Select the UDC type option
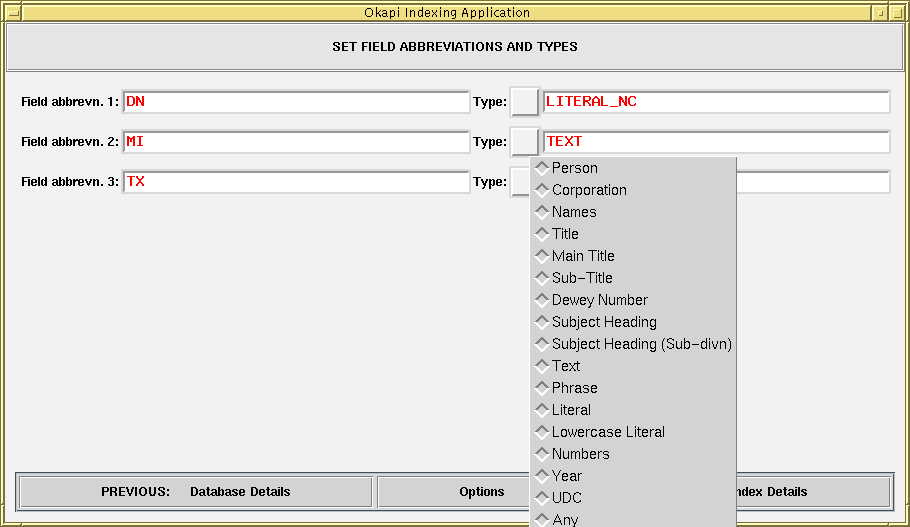 633,499
